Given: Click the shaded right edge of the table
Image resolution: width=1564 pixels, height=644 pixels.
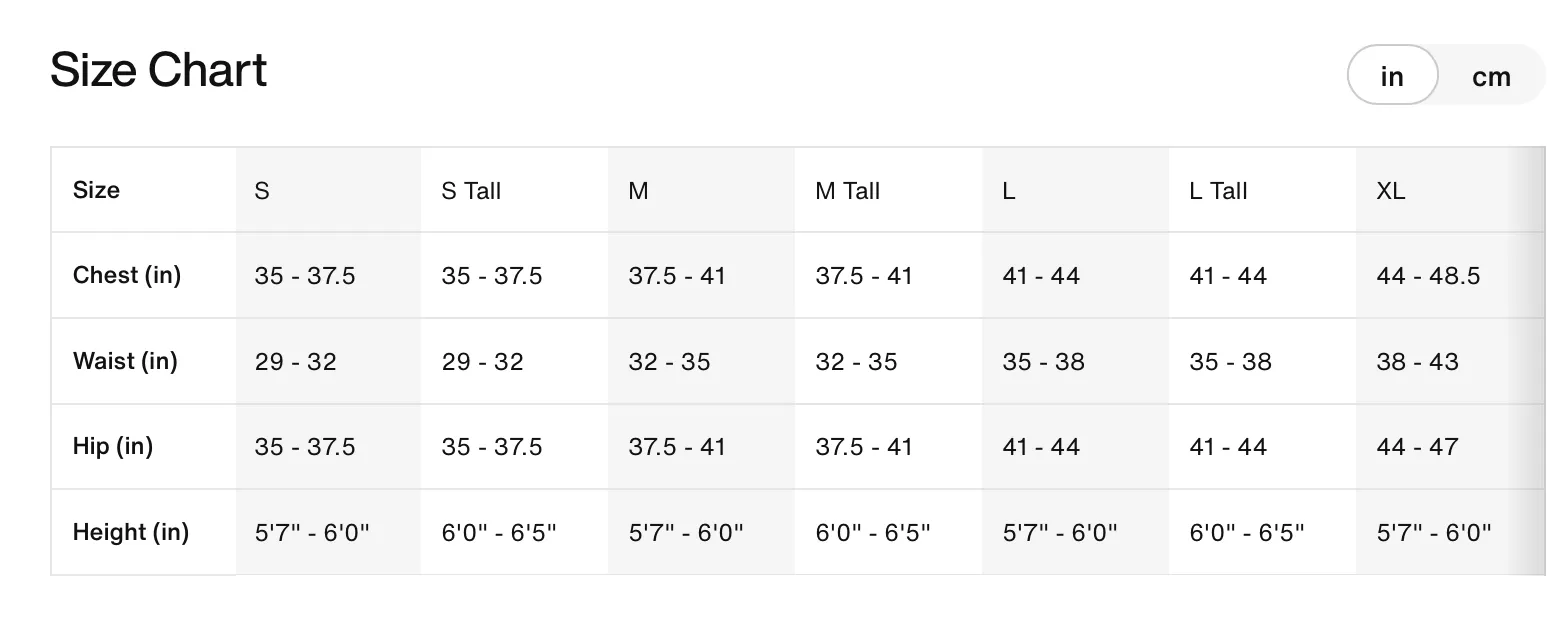Looking at the screenshot, I should coord(1526,361).
